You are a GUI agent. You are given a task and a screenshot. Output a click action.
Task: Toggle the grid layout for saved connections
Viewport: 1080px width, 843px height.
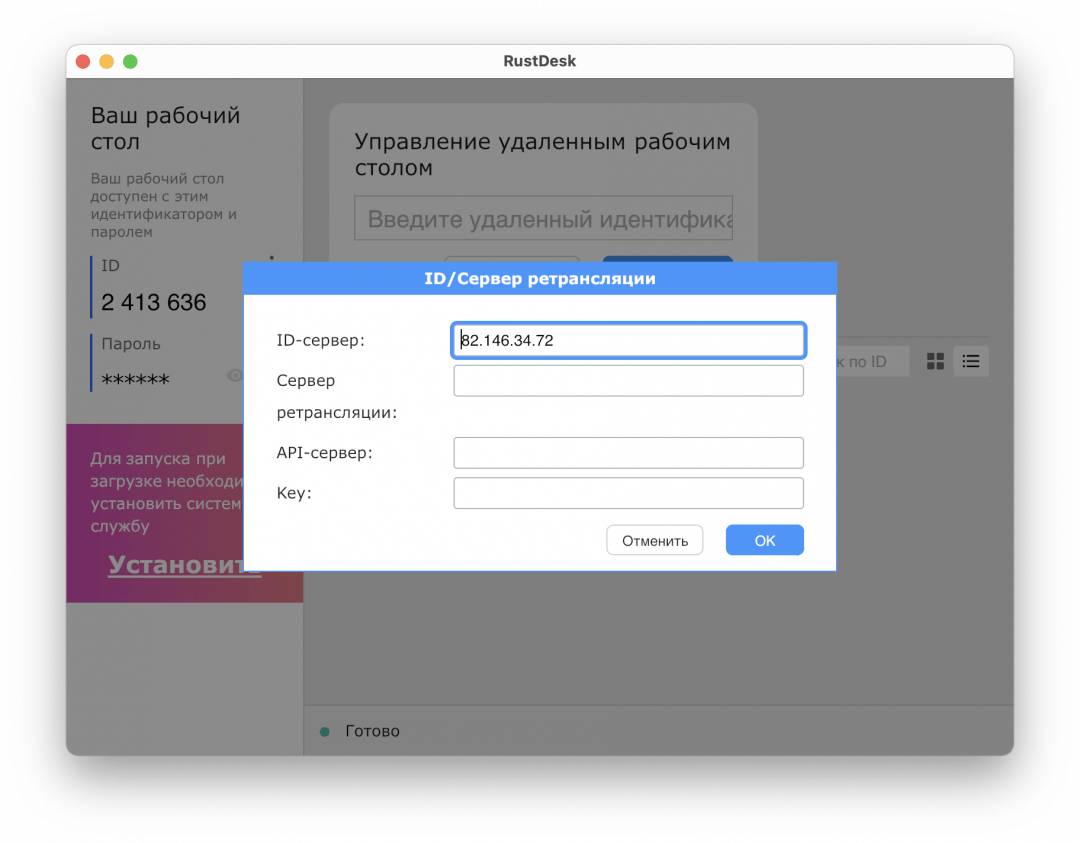tap(935, 361)
